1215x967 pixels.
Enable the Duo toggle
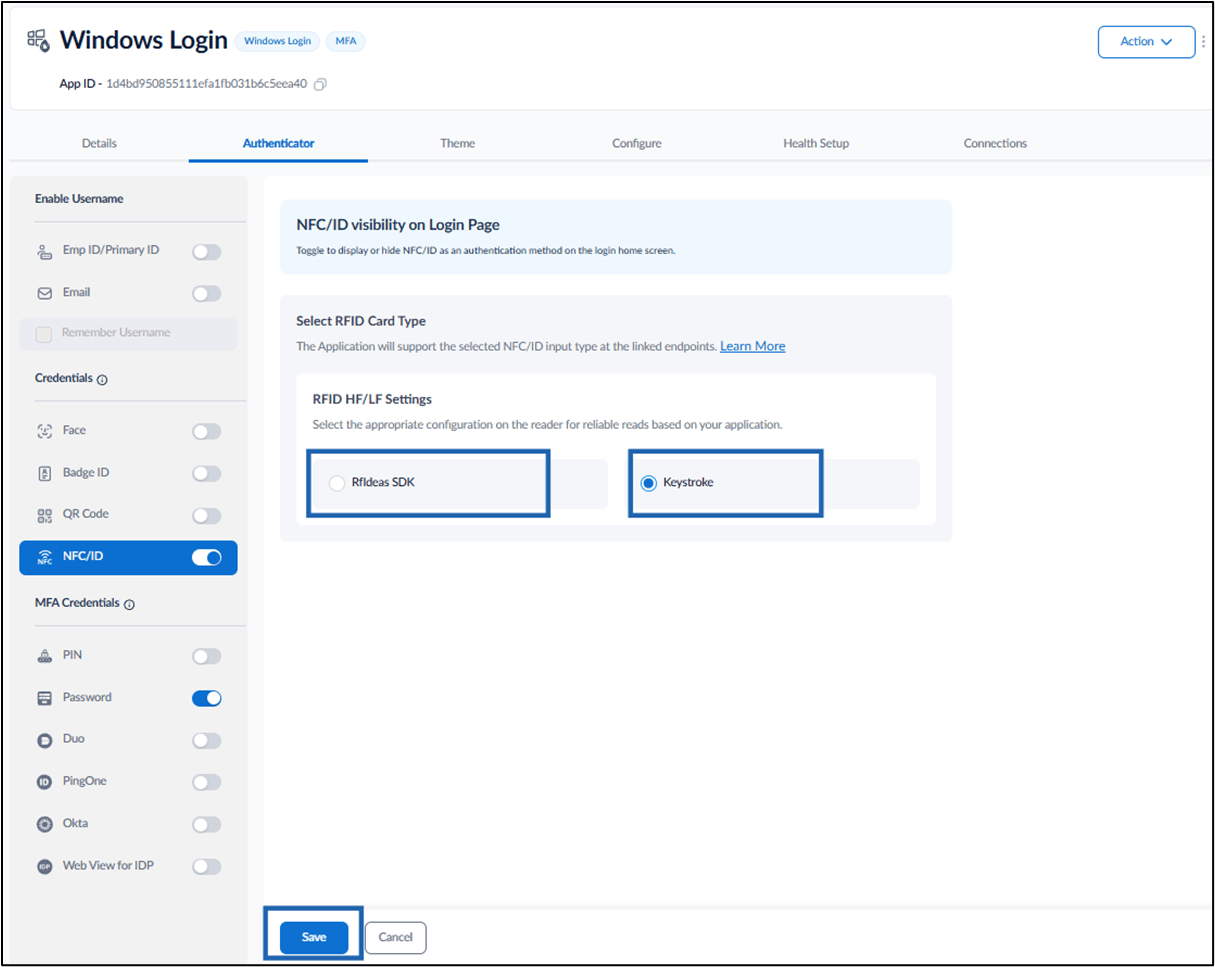[206, 740]
